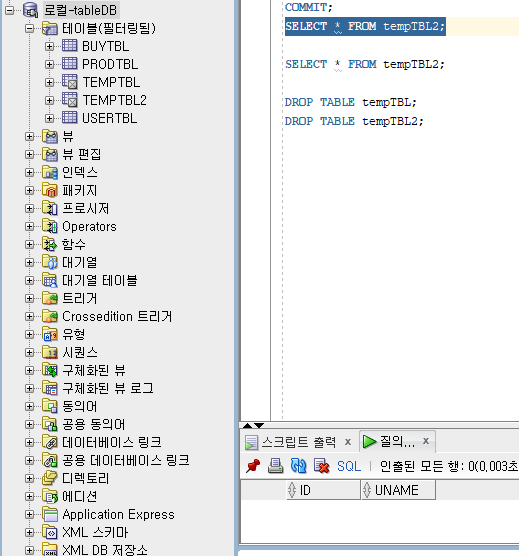
Task: Click the 스크립트 출력 tab icon
Action: click(251, 442)
